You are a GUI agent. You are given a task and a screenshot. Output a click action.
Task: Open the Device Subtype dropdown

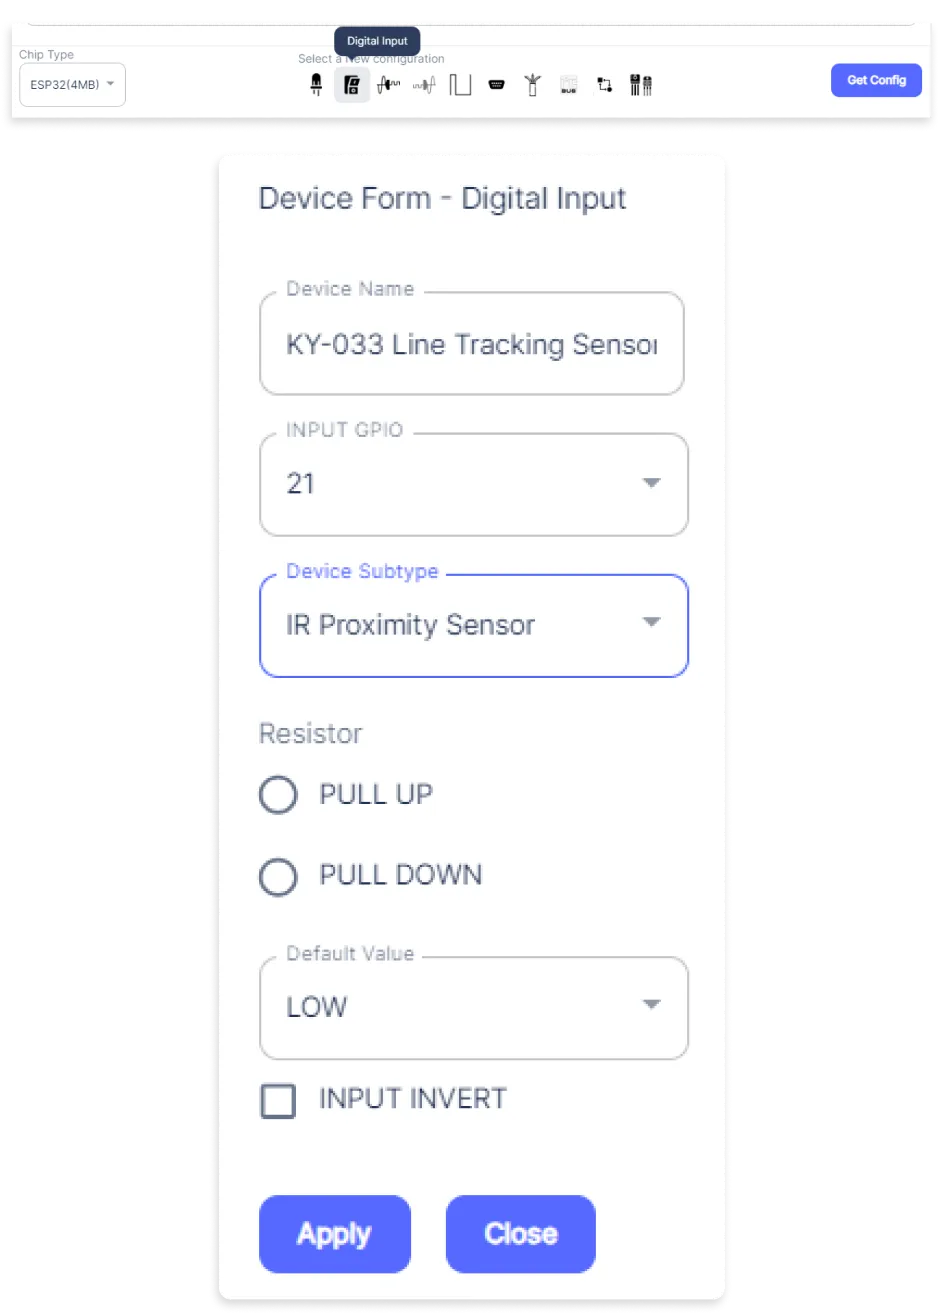coord(474,626)
